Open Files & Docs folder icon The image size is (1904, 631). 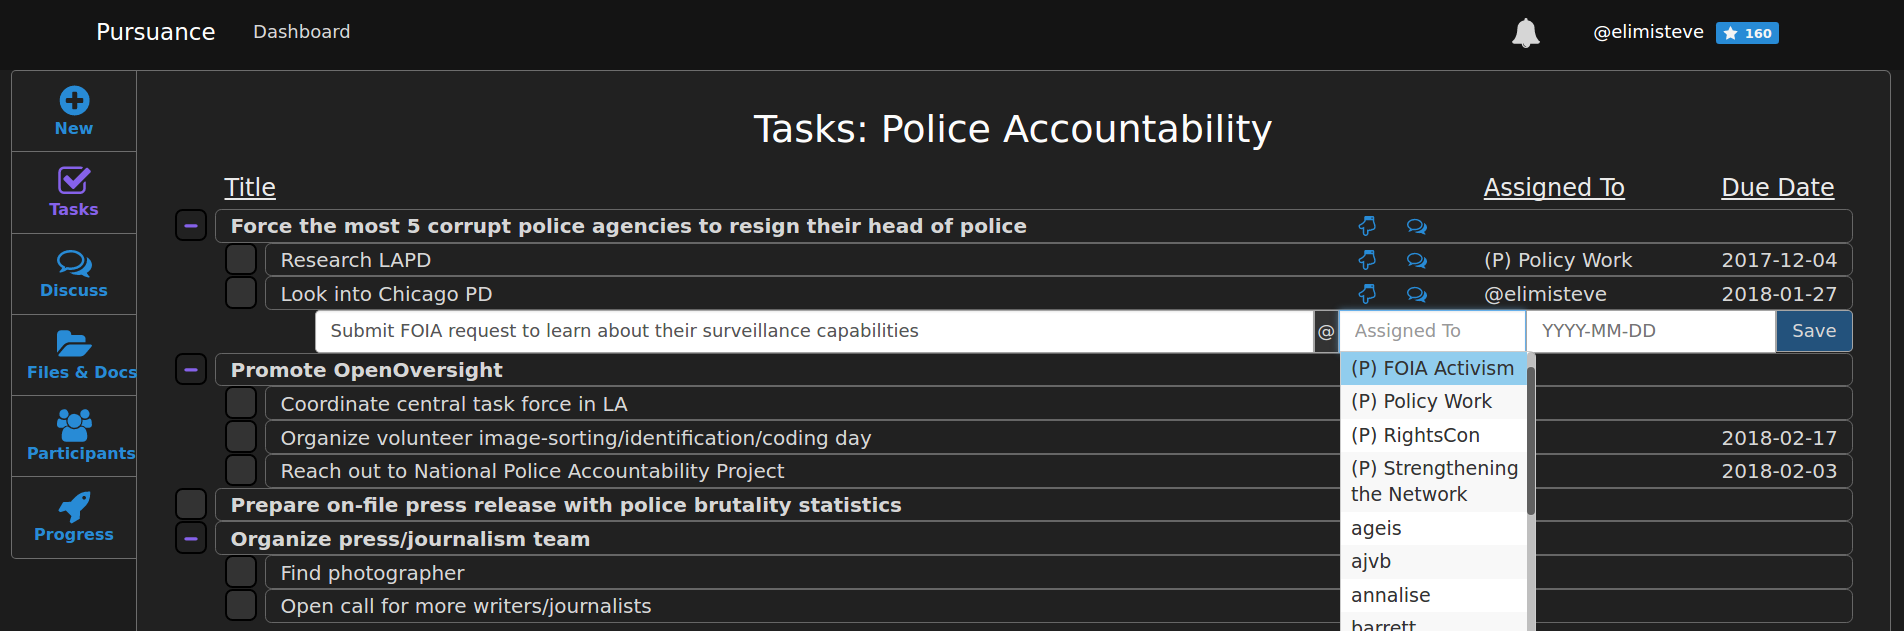(74, 344)
